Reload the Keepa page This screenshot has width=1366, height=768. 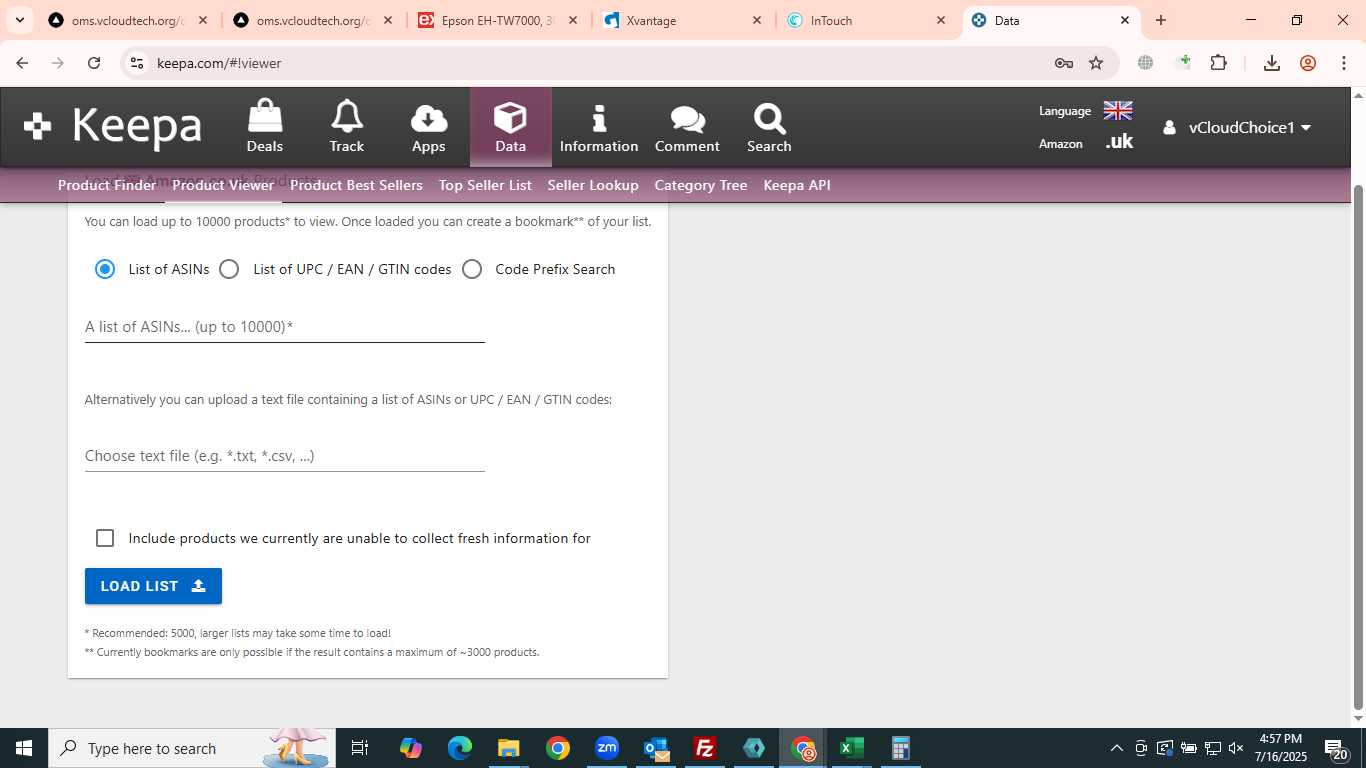[x=94, y=63]
